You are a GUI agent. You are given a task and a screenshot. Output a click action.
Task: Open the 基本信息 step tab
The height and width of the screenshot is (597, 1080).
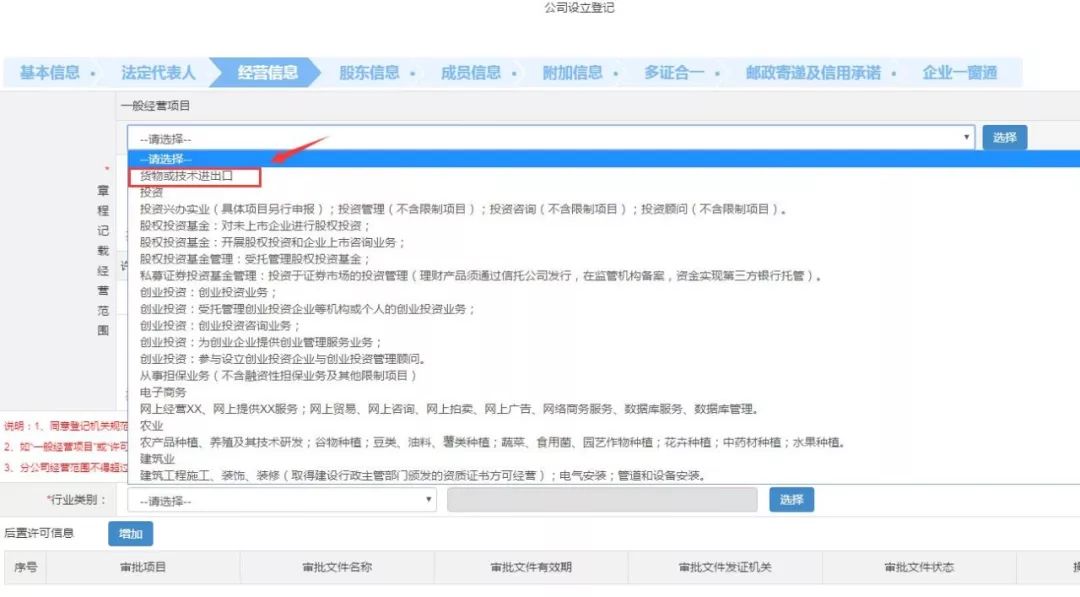click(x=50, y=73)
